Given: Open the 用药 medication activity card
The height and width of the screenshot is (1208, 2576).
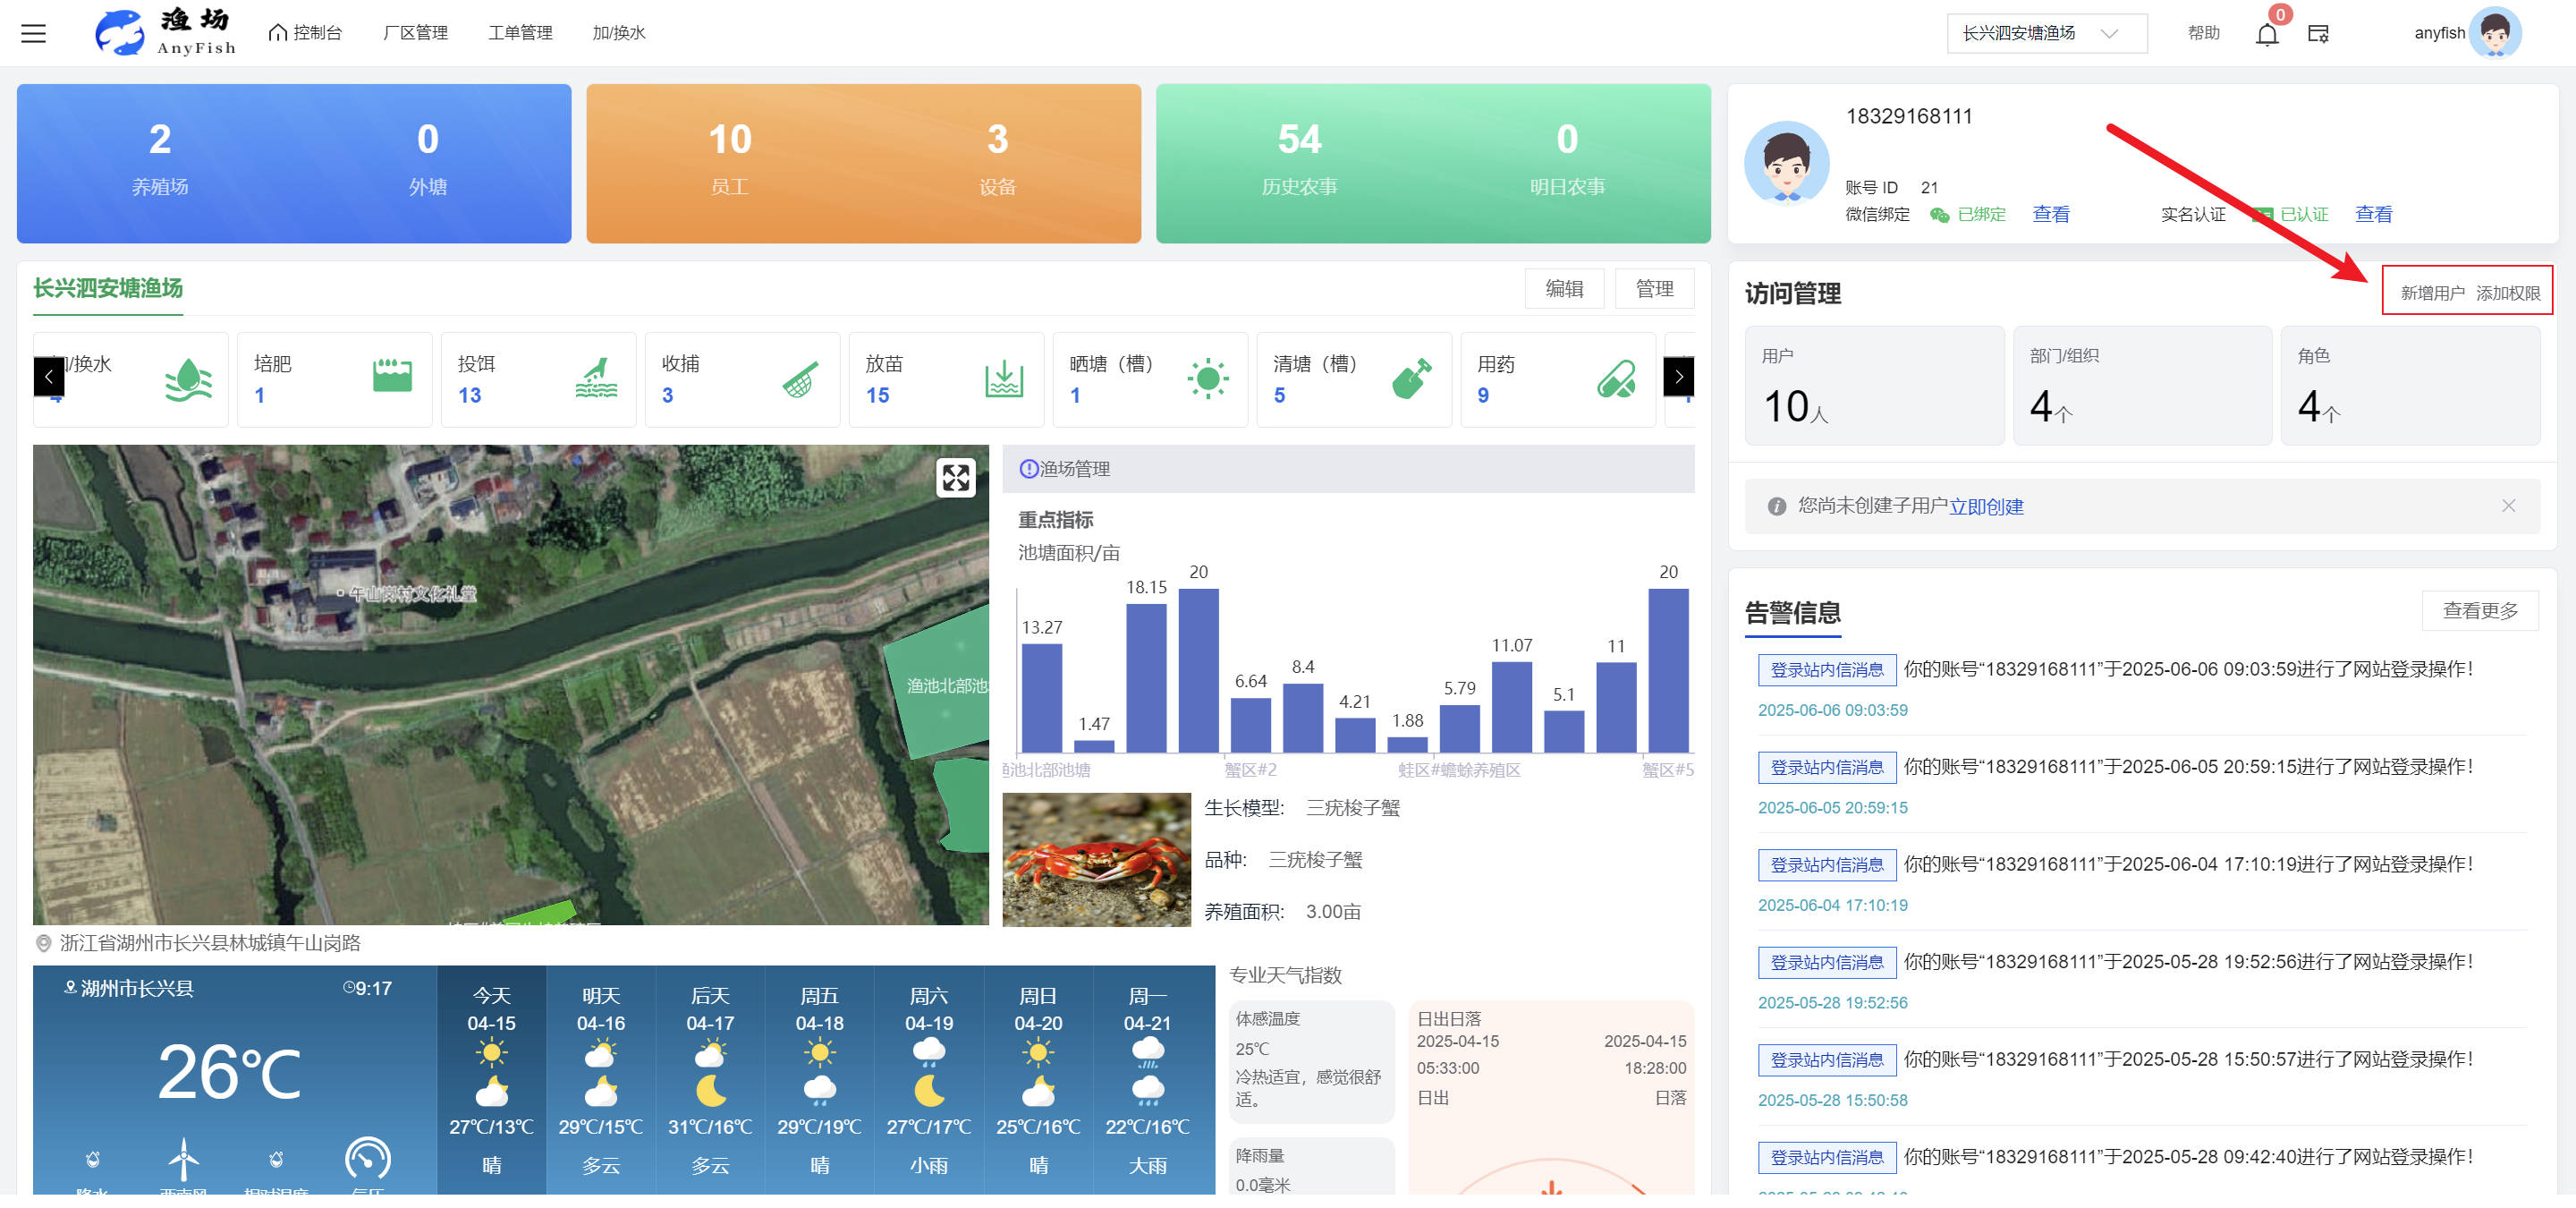Looking at the screenshot, I should pyautogui.click(x=1556, y=380).
